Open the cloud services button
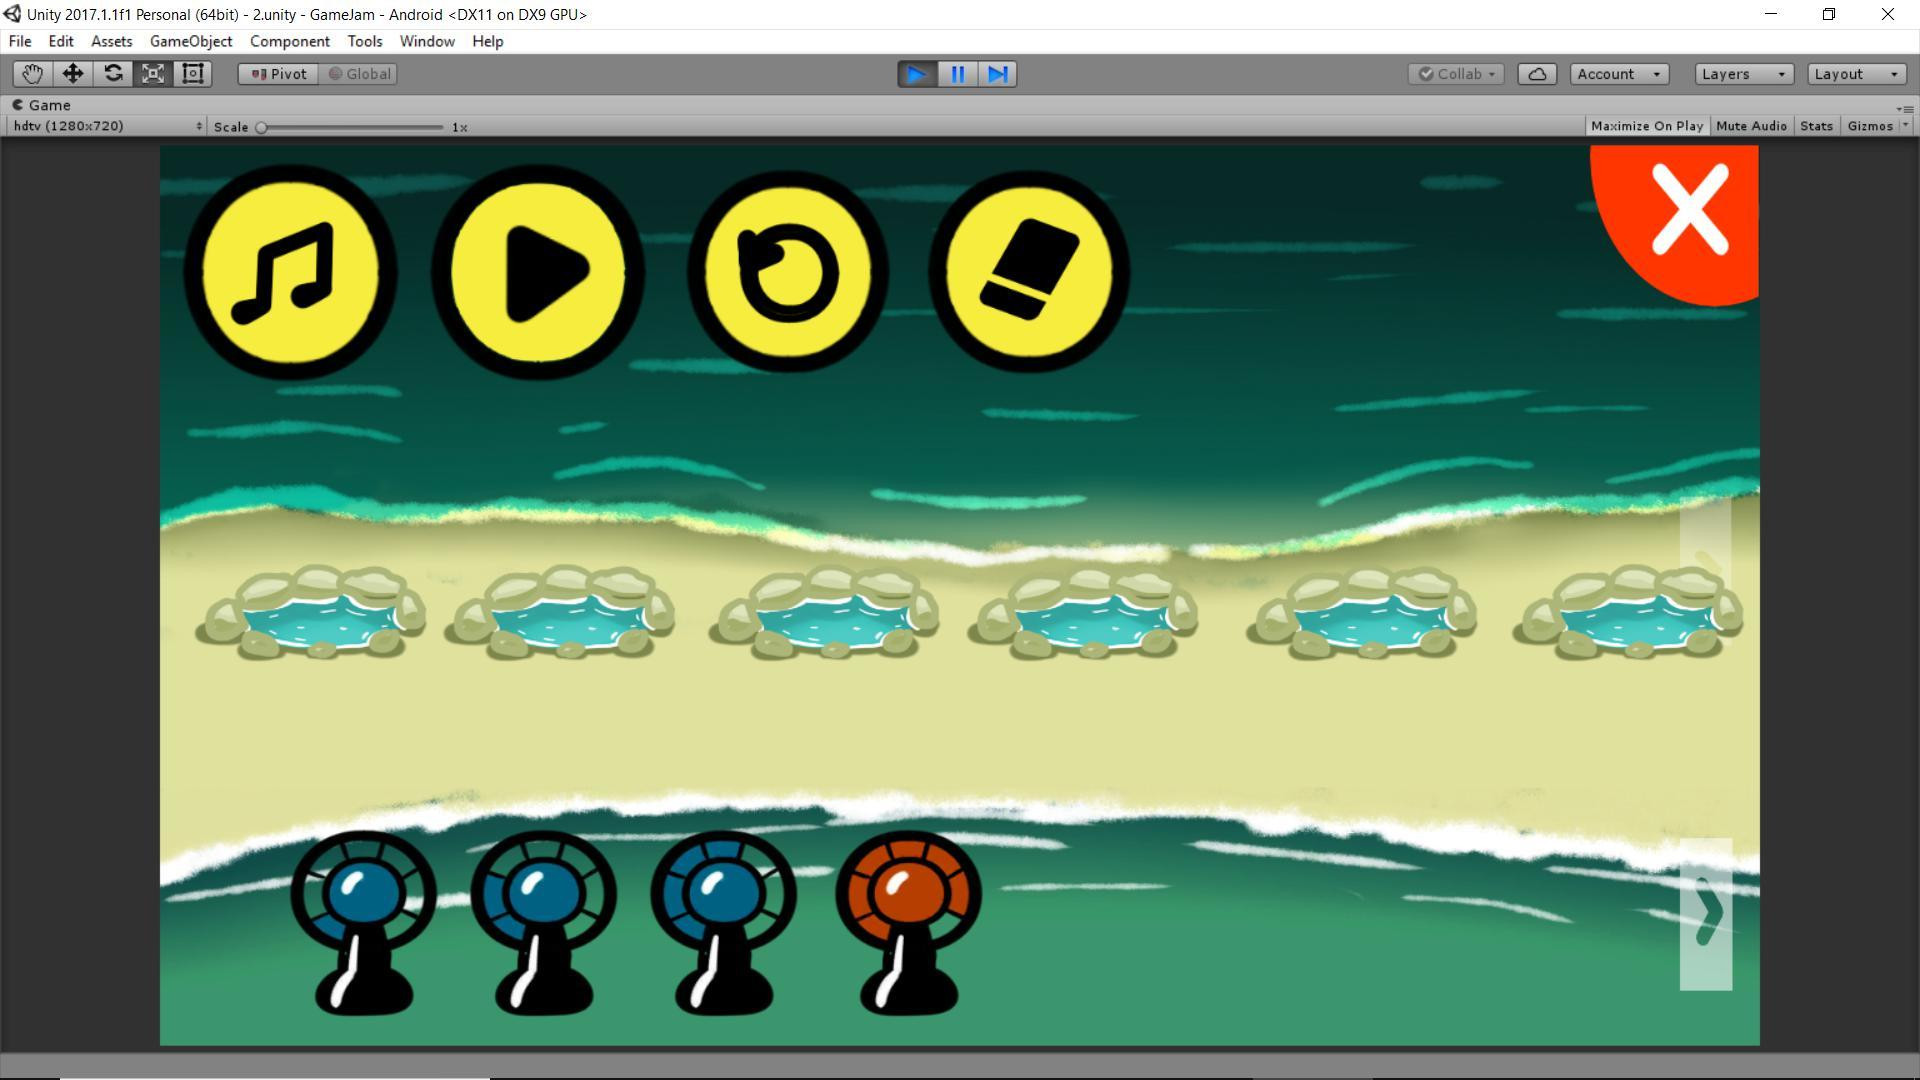Image resolution: width=1920 pixels, height=1080 pixels. coord(1537,74)
